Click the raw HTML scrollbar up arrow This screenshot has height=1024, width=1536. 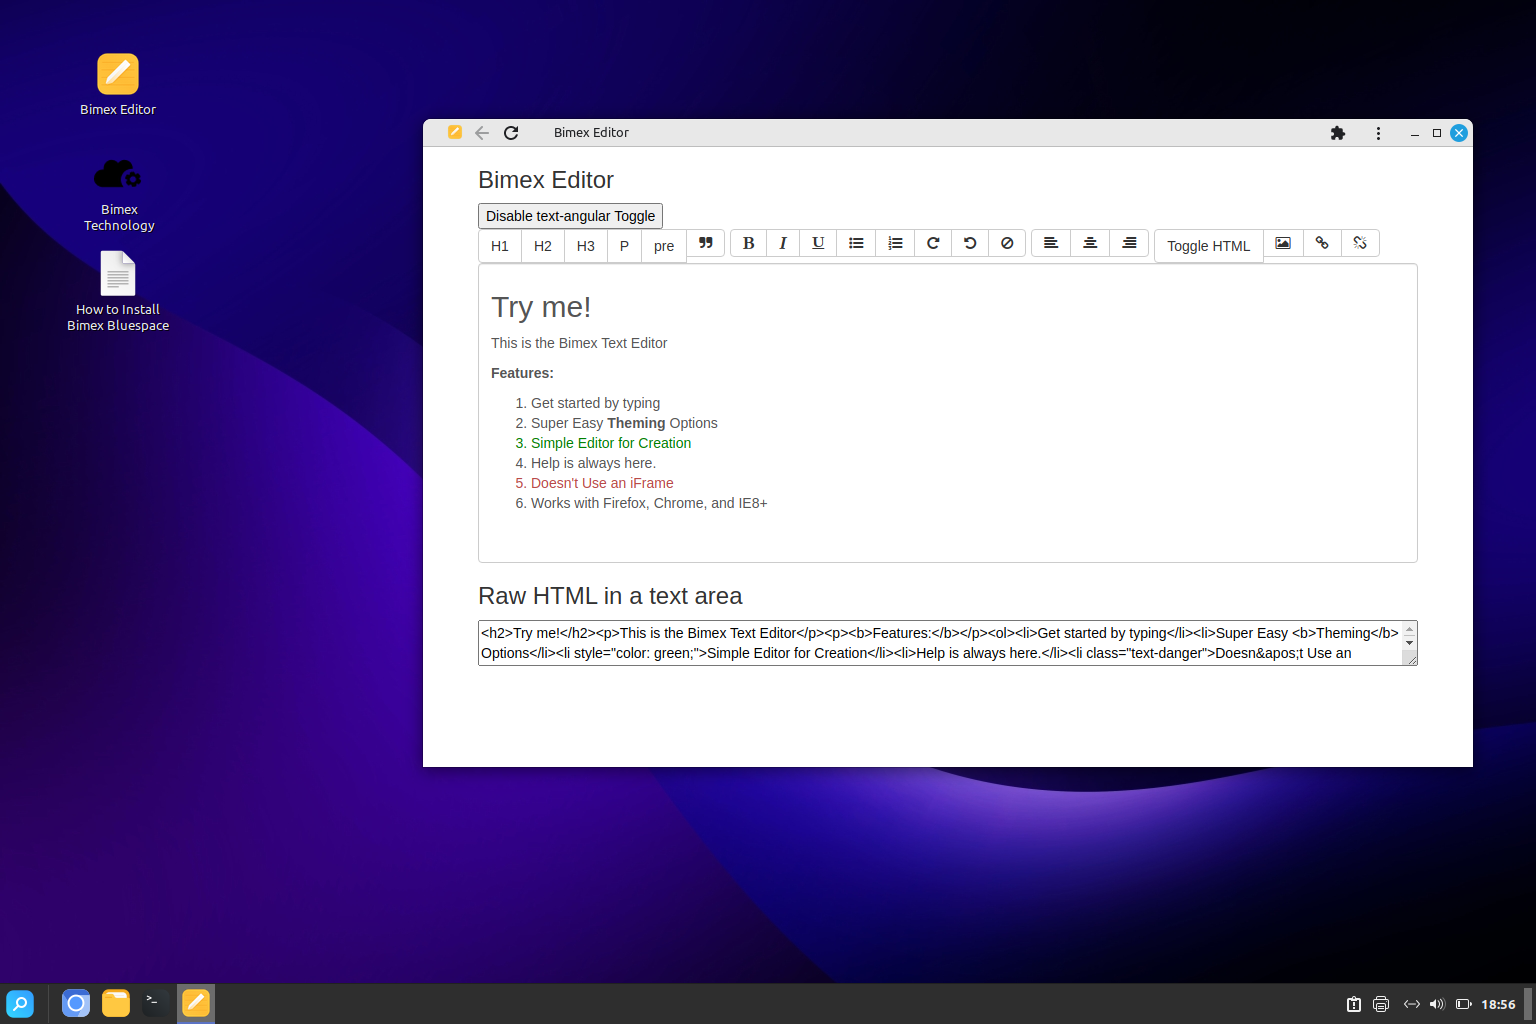pos(1410,630)
